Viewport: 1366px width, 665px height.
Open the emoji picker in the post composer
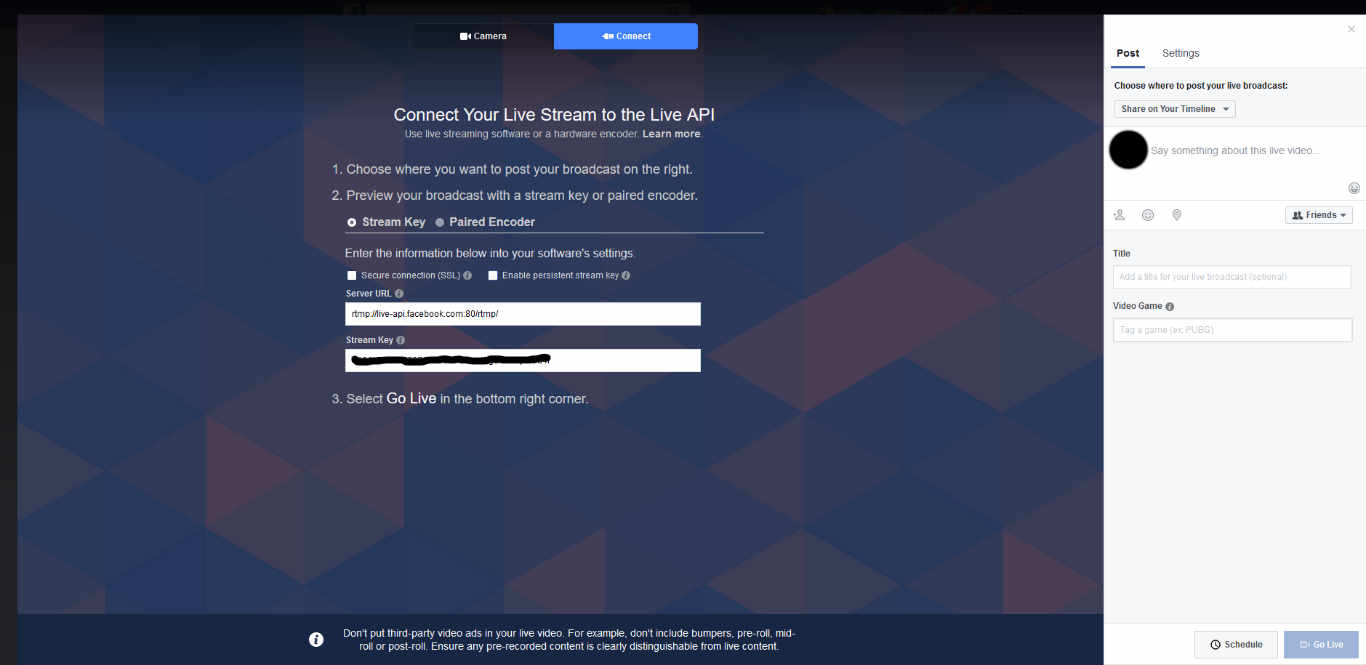(1353, 188)
